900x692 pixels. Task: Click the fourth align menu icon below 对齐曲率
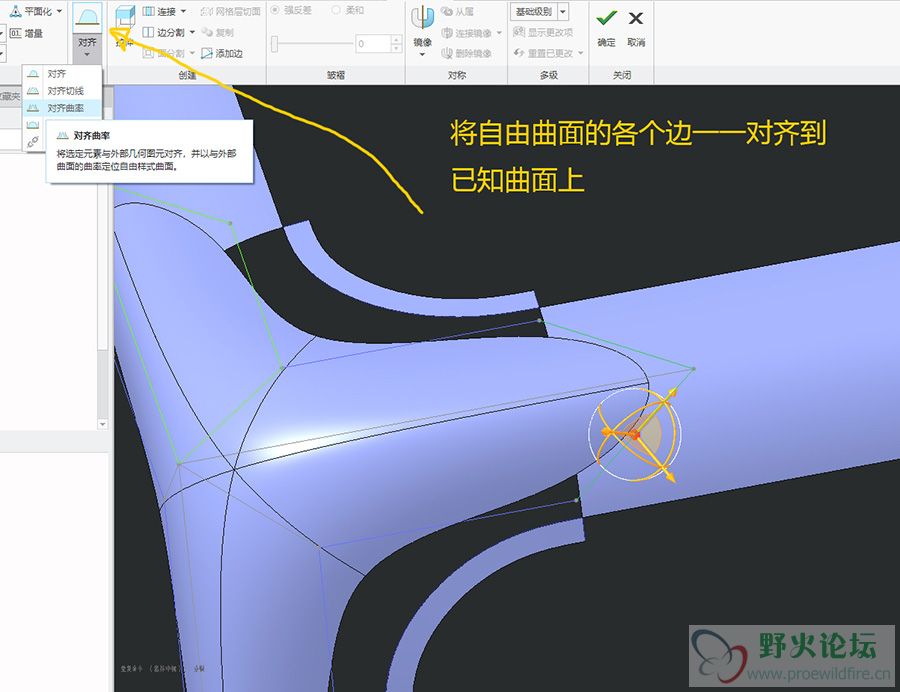pyautogui.click(x=33, y=125)
